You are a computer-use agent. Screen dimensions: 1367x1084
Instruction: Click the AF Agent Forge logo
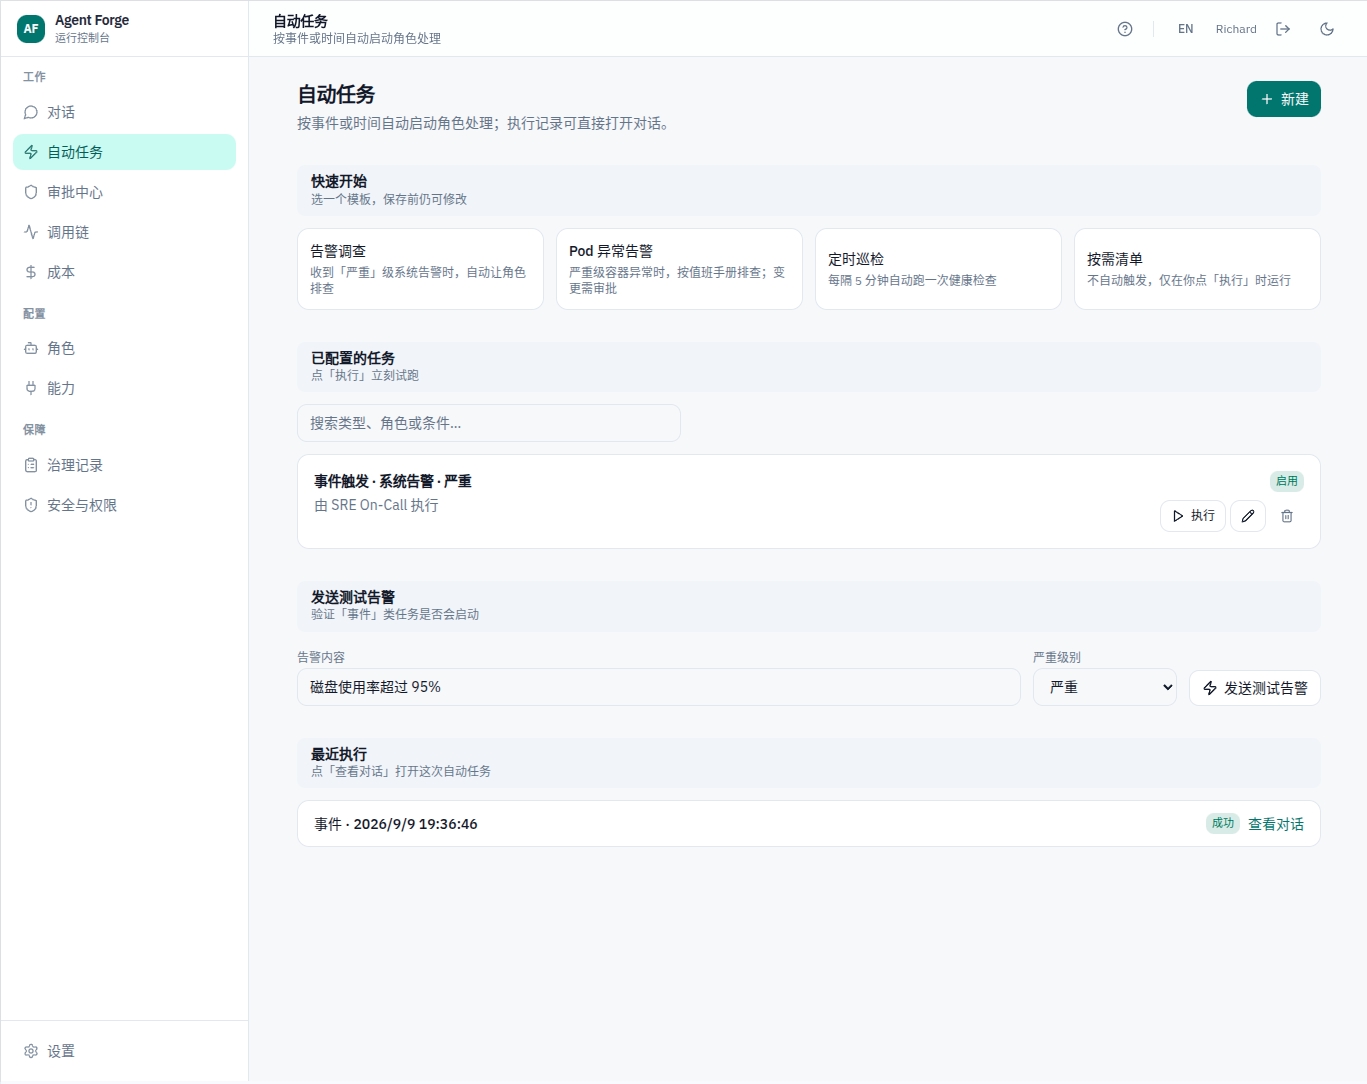(x=31, y=29)
